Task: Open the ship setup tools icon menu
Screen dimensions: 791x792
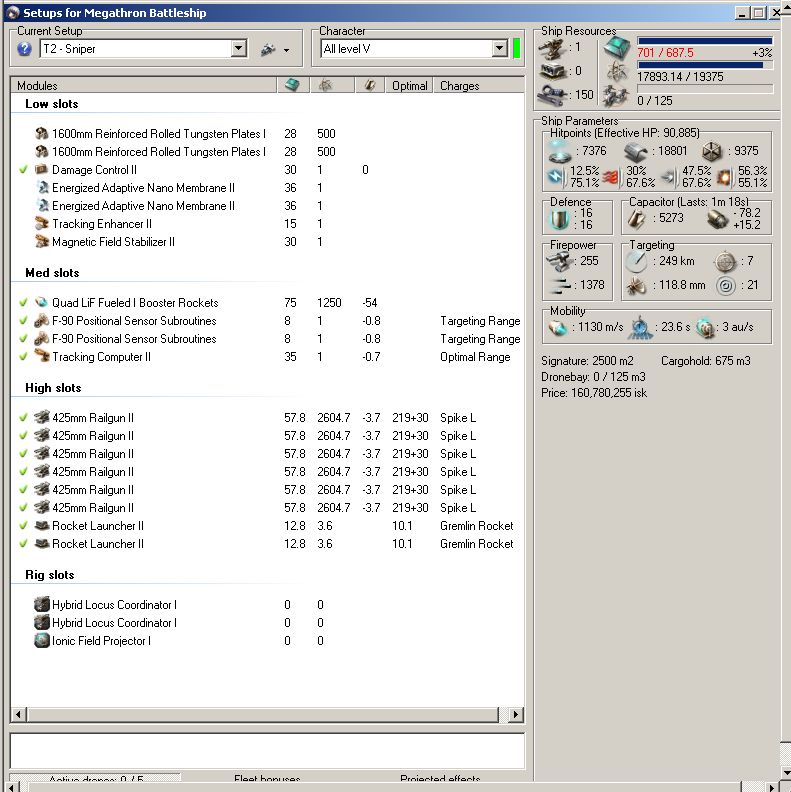Action: click(274, 50)
